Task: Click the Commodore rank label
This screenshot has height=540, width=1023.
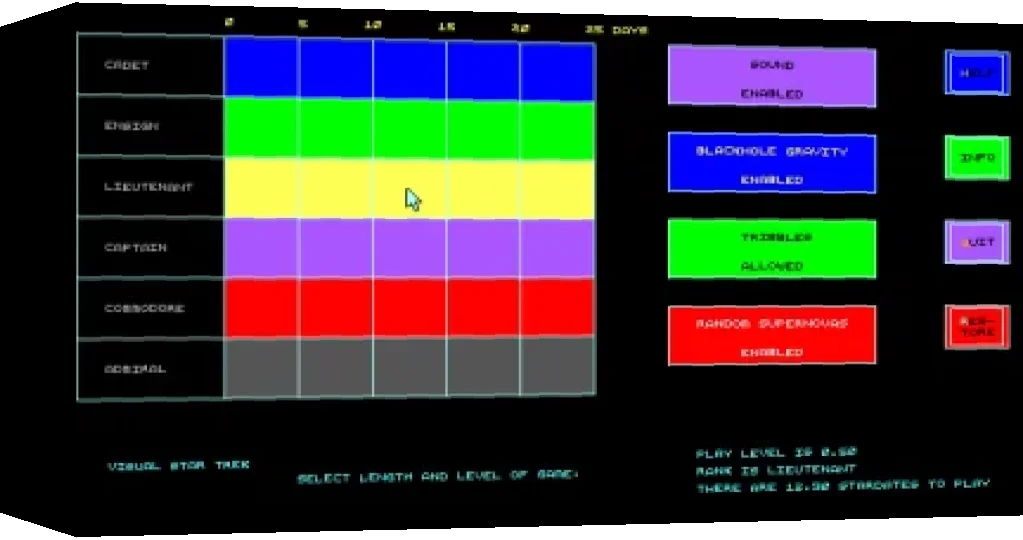Action: [144, 308]
